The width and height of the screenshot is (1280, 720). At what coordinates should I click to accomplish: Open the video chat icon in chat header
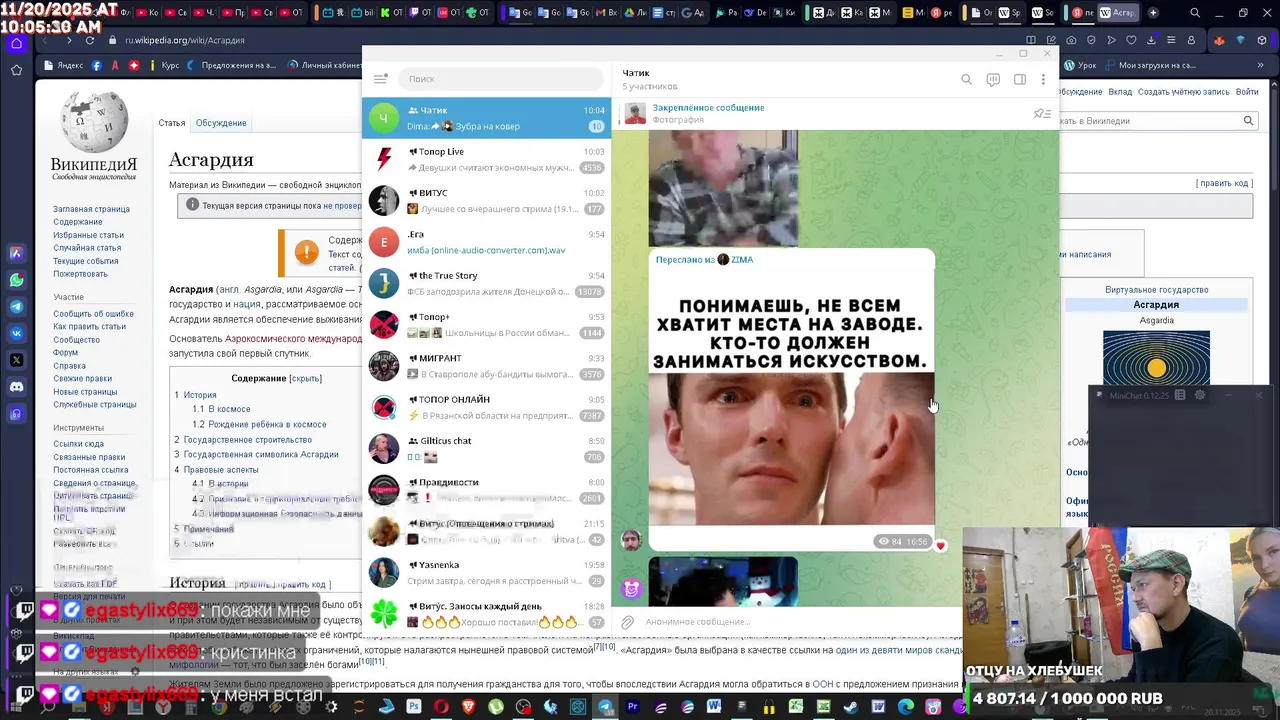point(993,80)
